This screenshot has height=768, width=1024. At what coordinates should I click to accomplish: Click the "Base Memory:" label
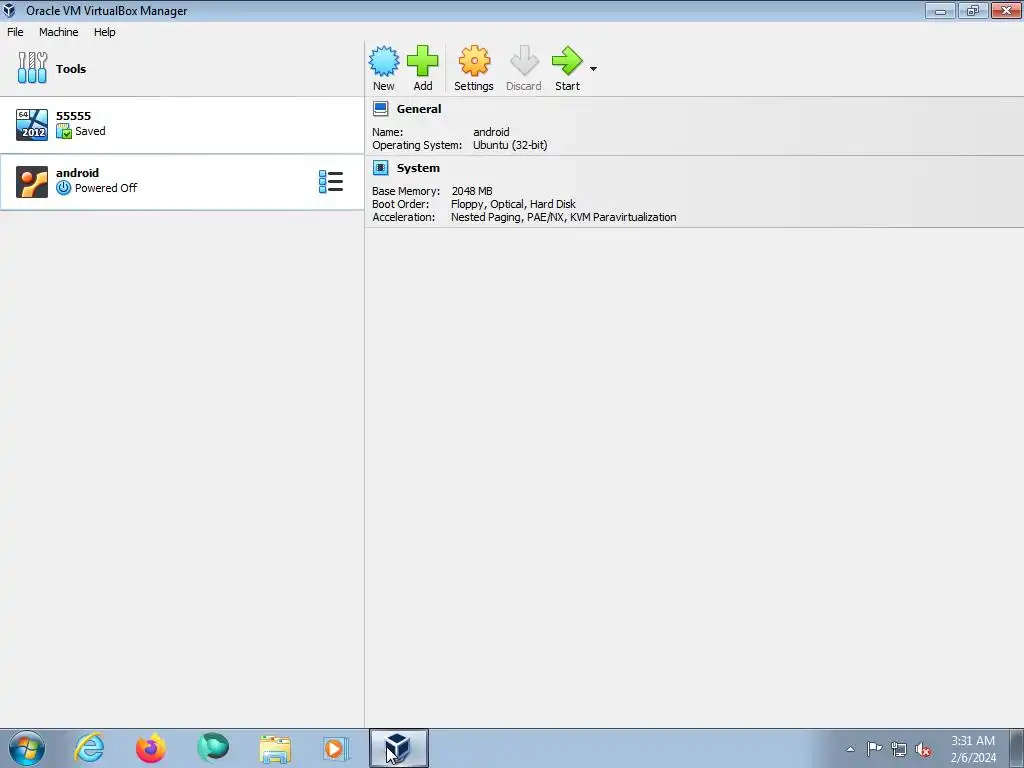coord(406,191)
